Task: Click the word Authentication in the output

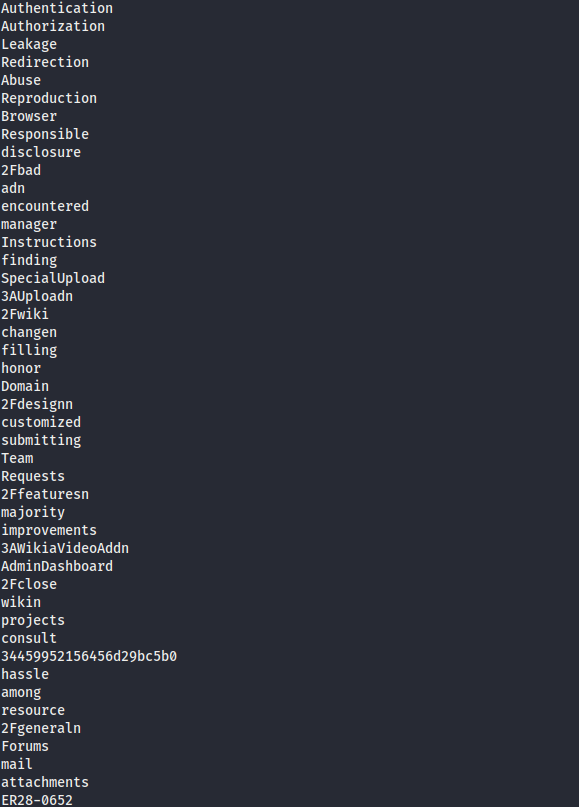Action: click(57, 8)
